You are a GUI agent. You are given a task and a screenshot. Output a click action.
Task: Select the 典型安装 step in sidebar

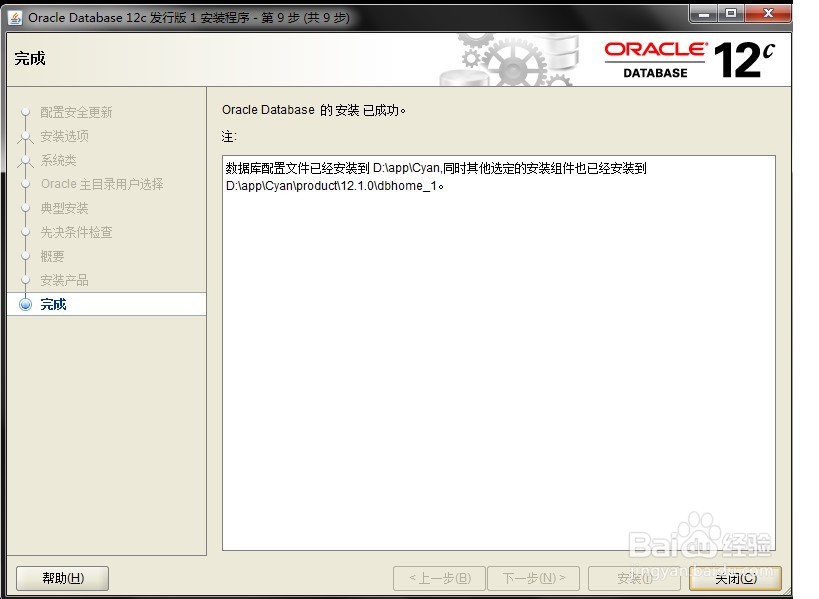pos(65,208)
